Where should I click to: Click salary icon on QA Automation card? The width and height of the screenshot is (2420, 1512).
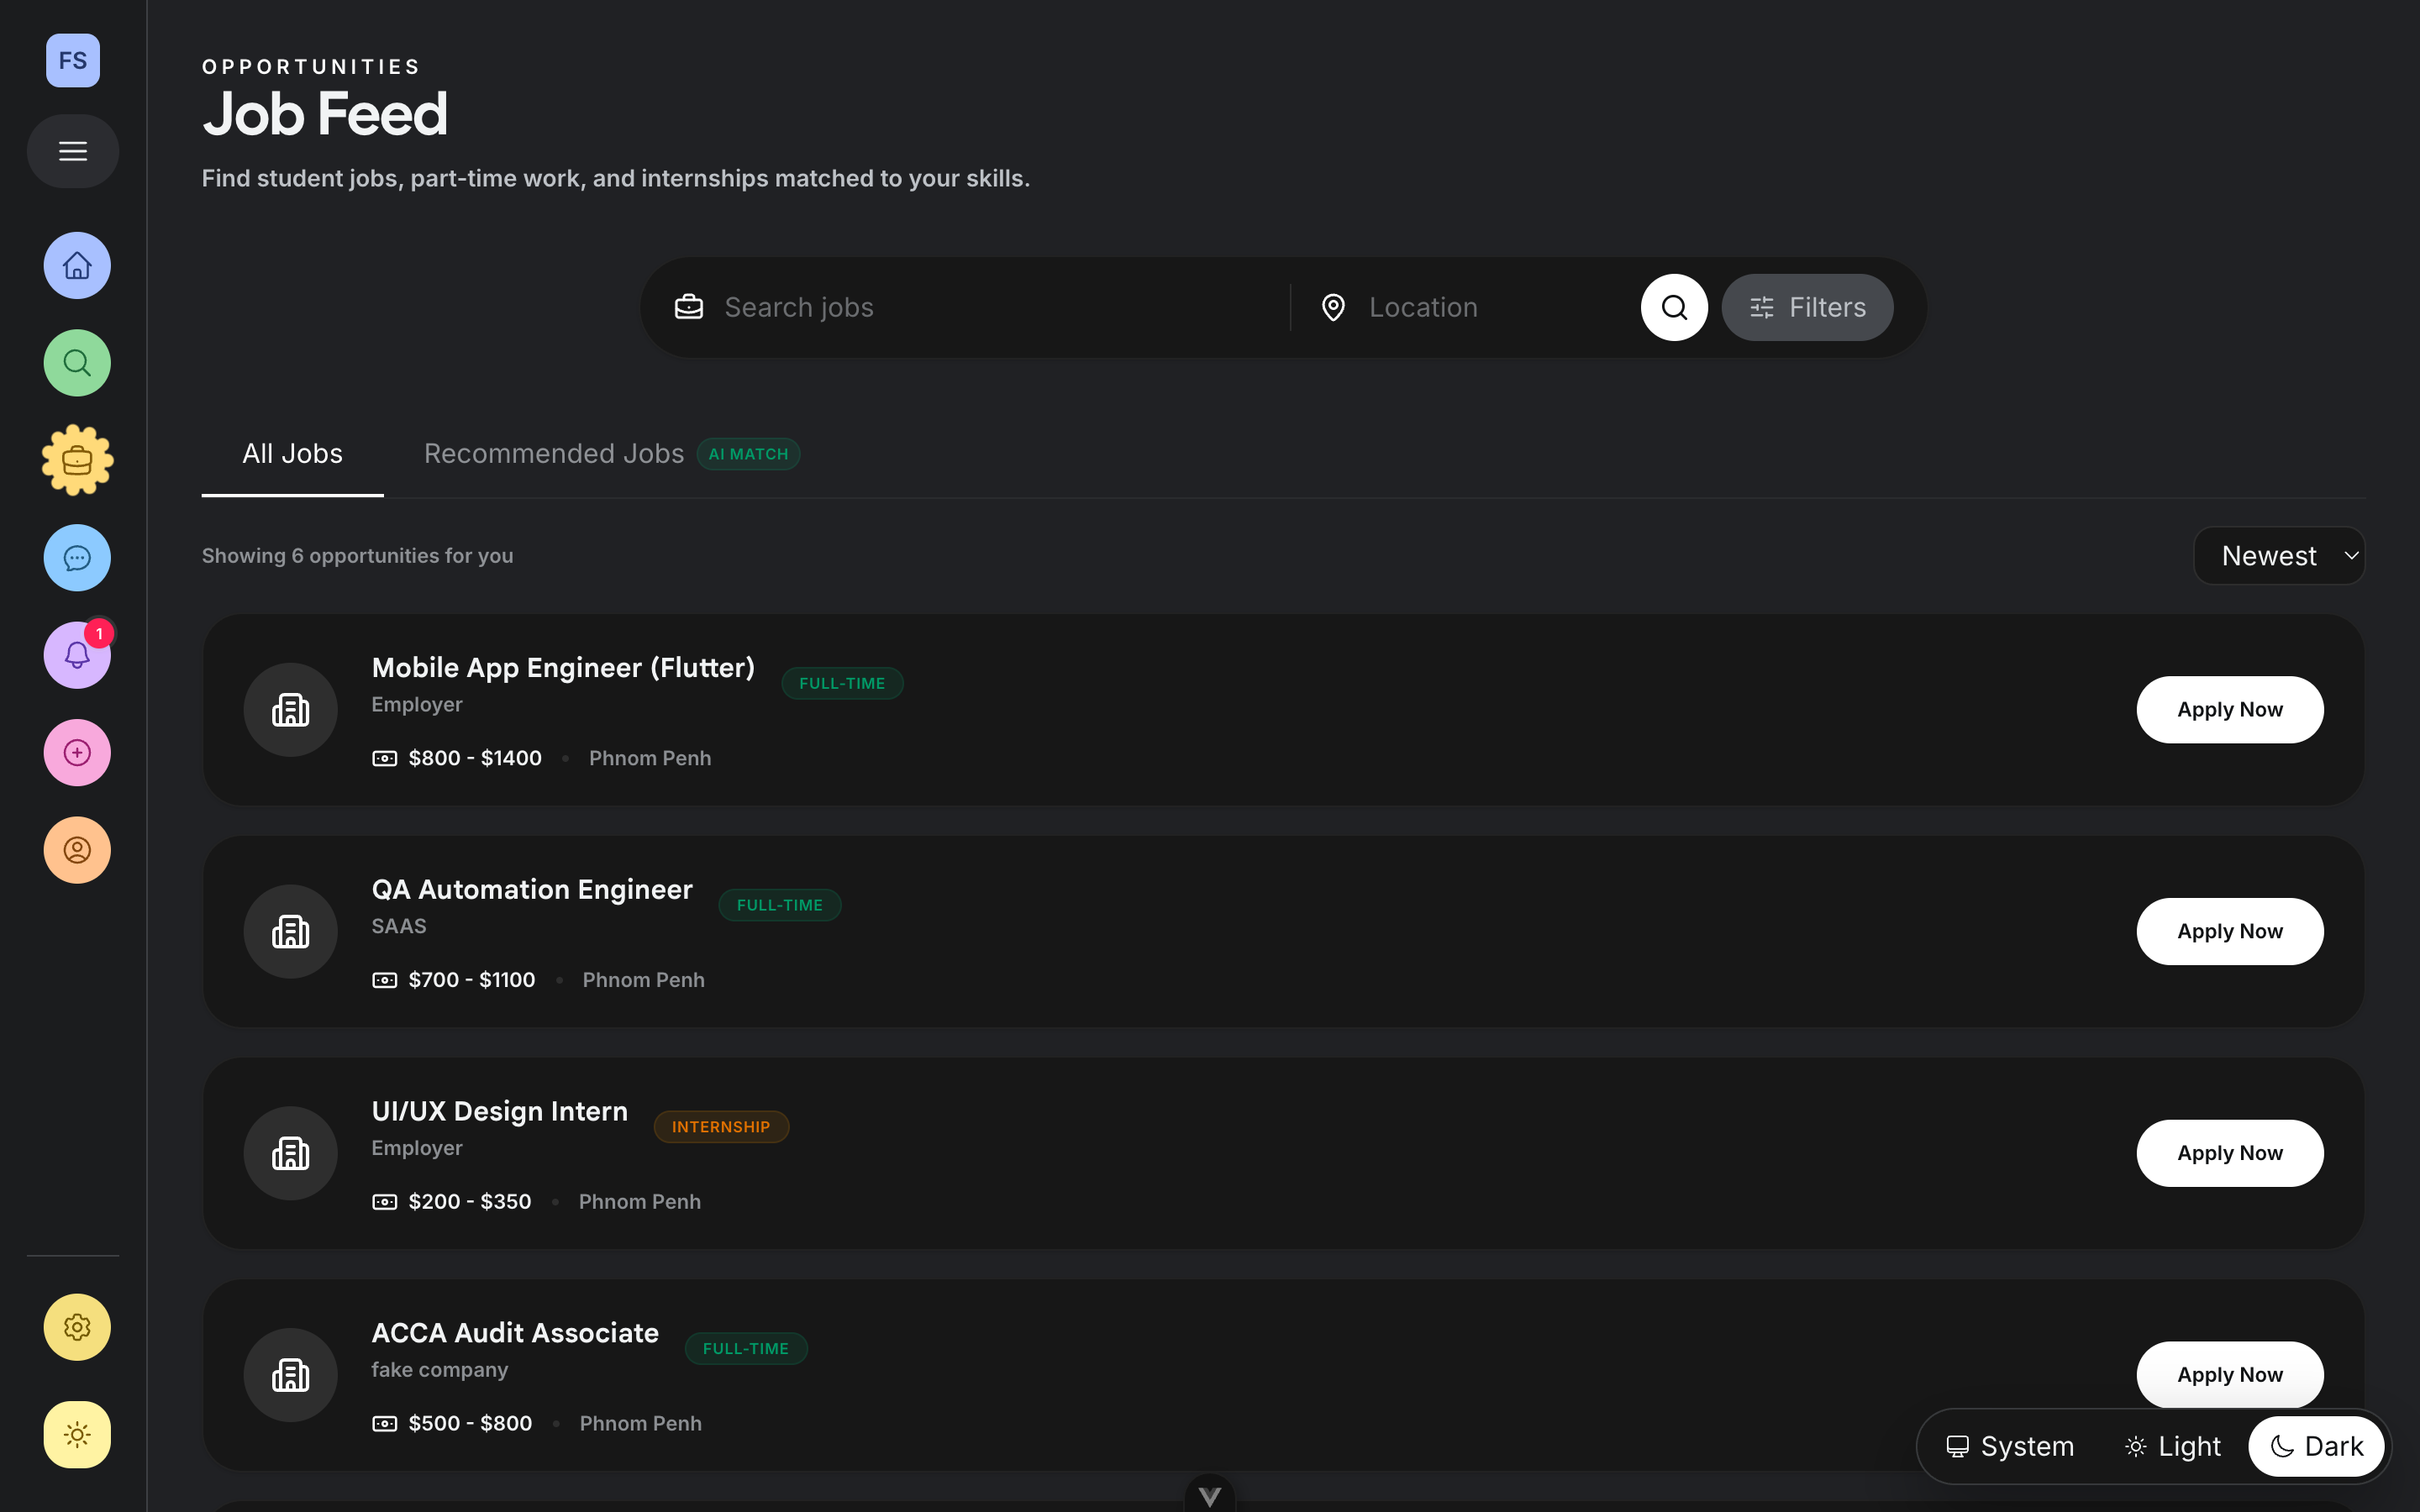(385, 981)
